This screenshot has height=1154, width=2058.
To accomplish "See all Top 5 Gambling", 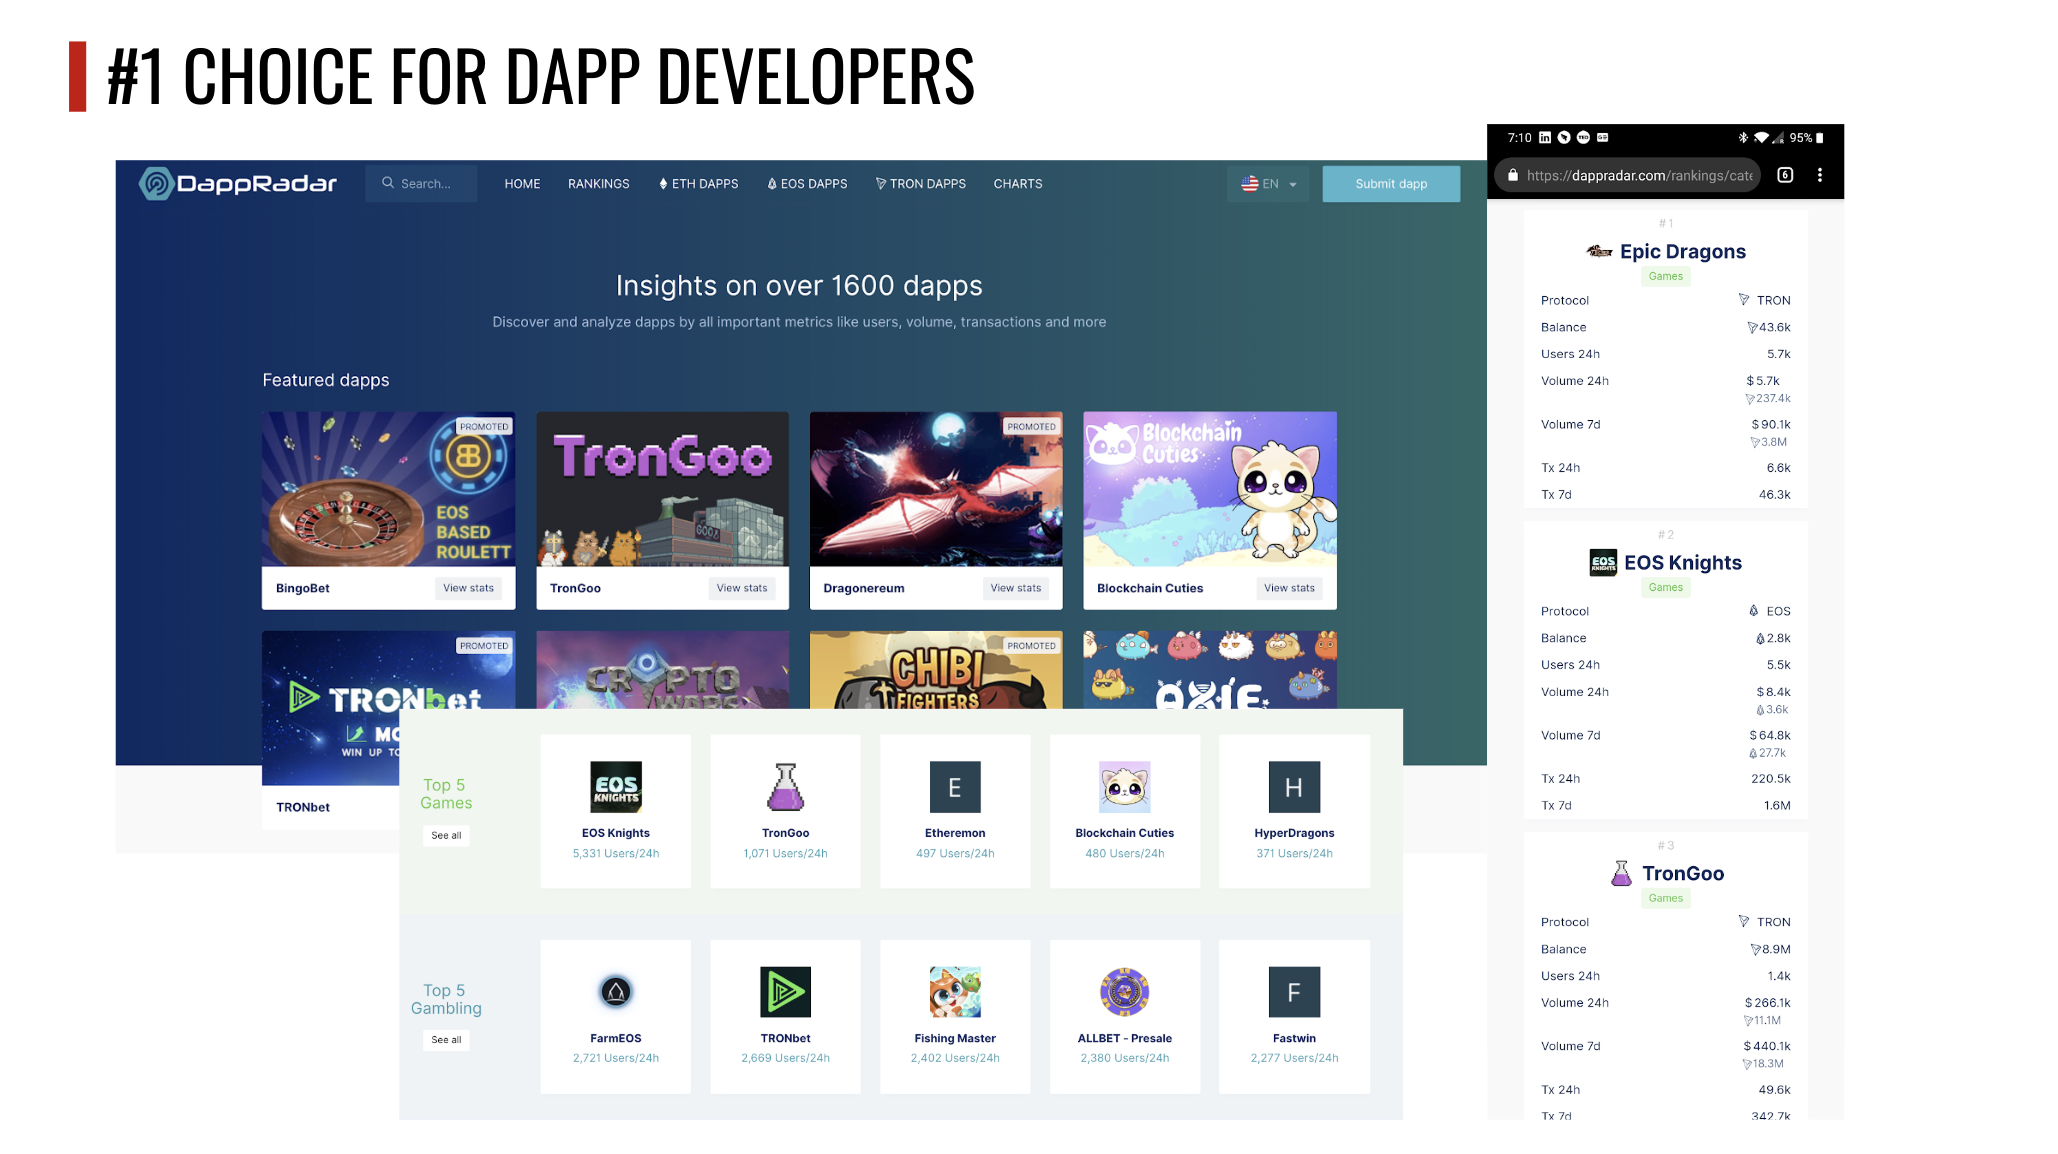I will (446, 1040).
